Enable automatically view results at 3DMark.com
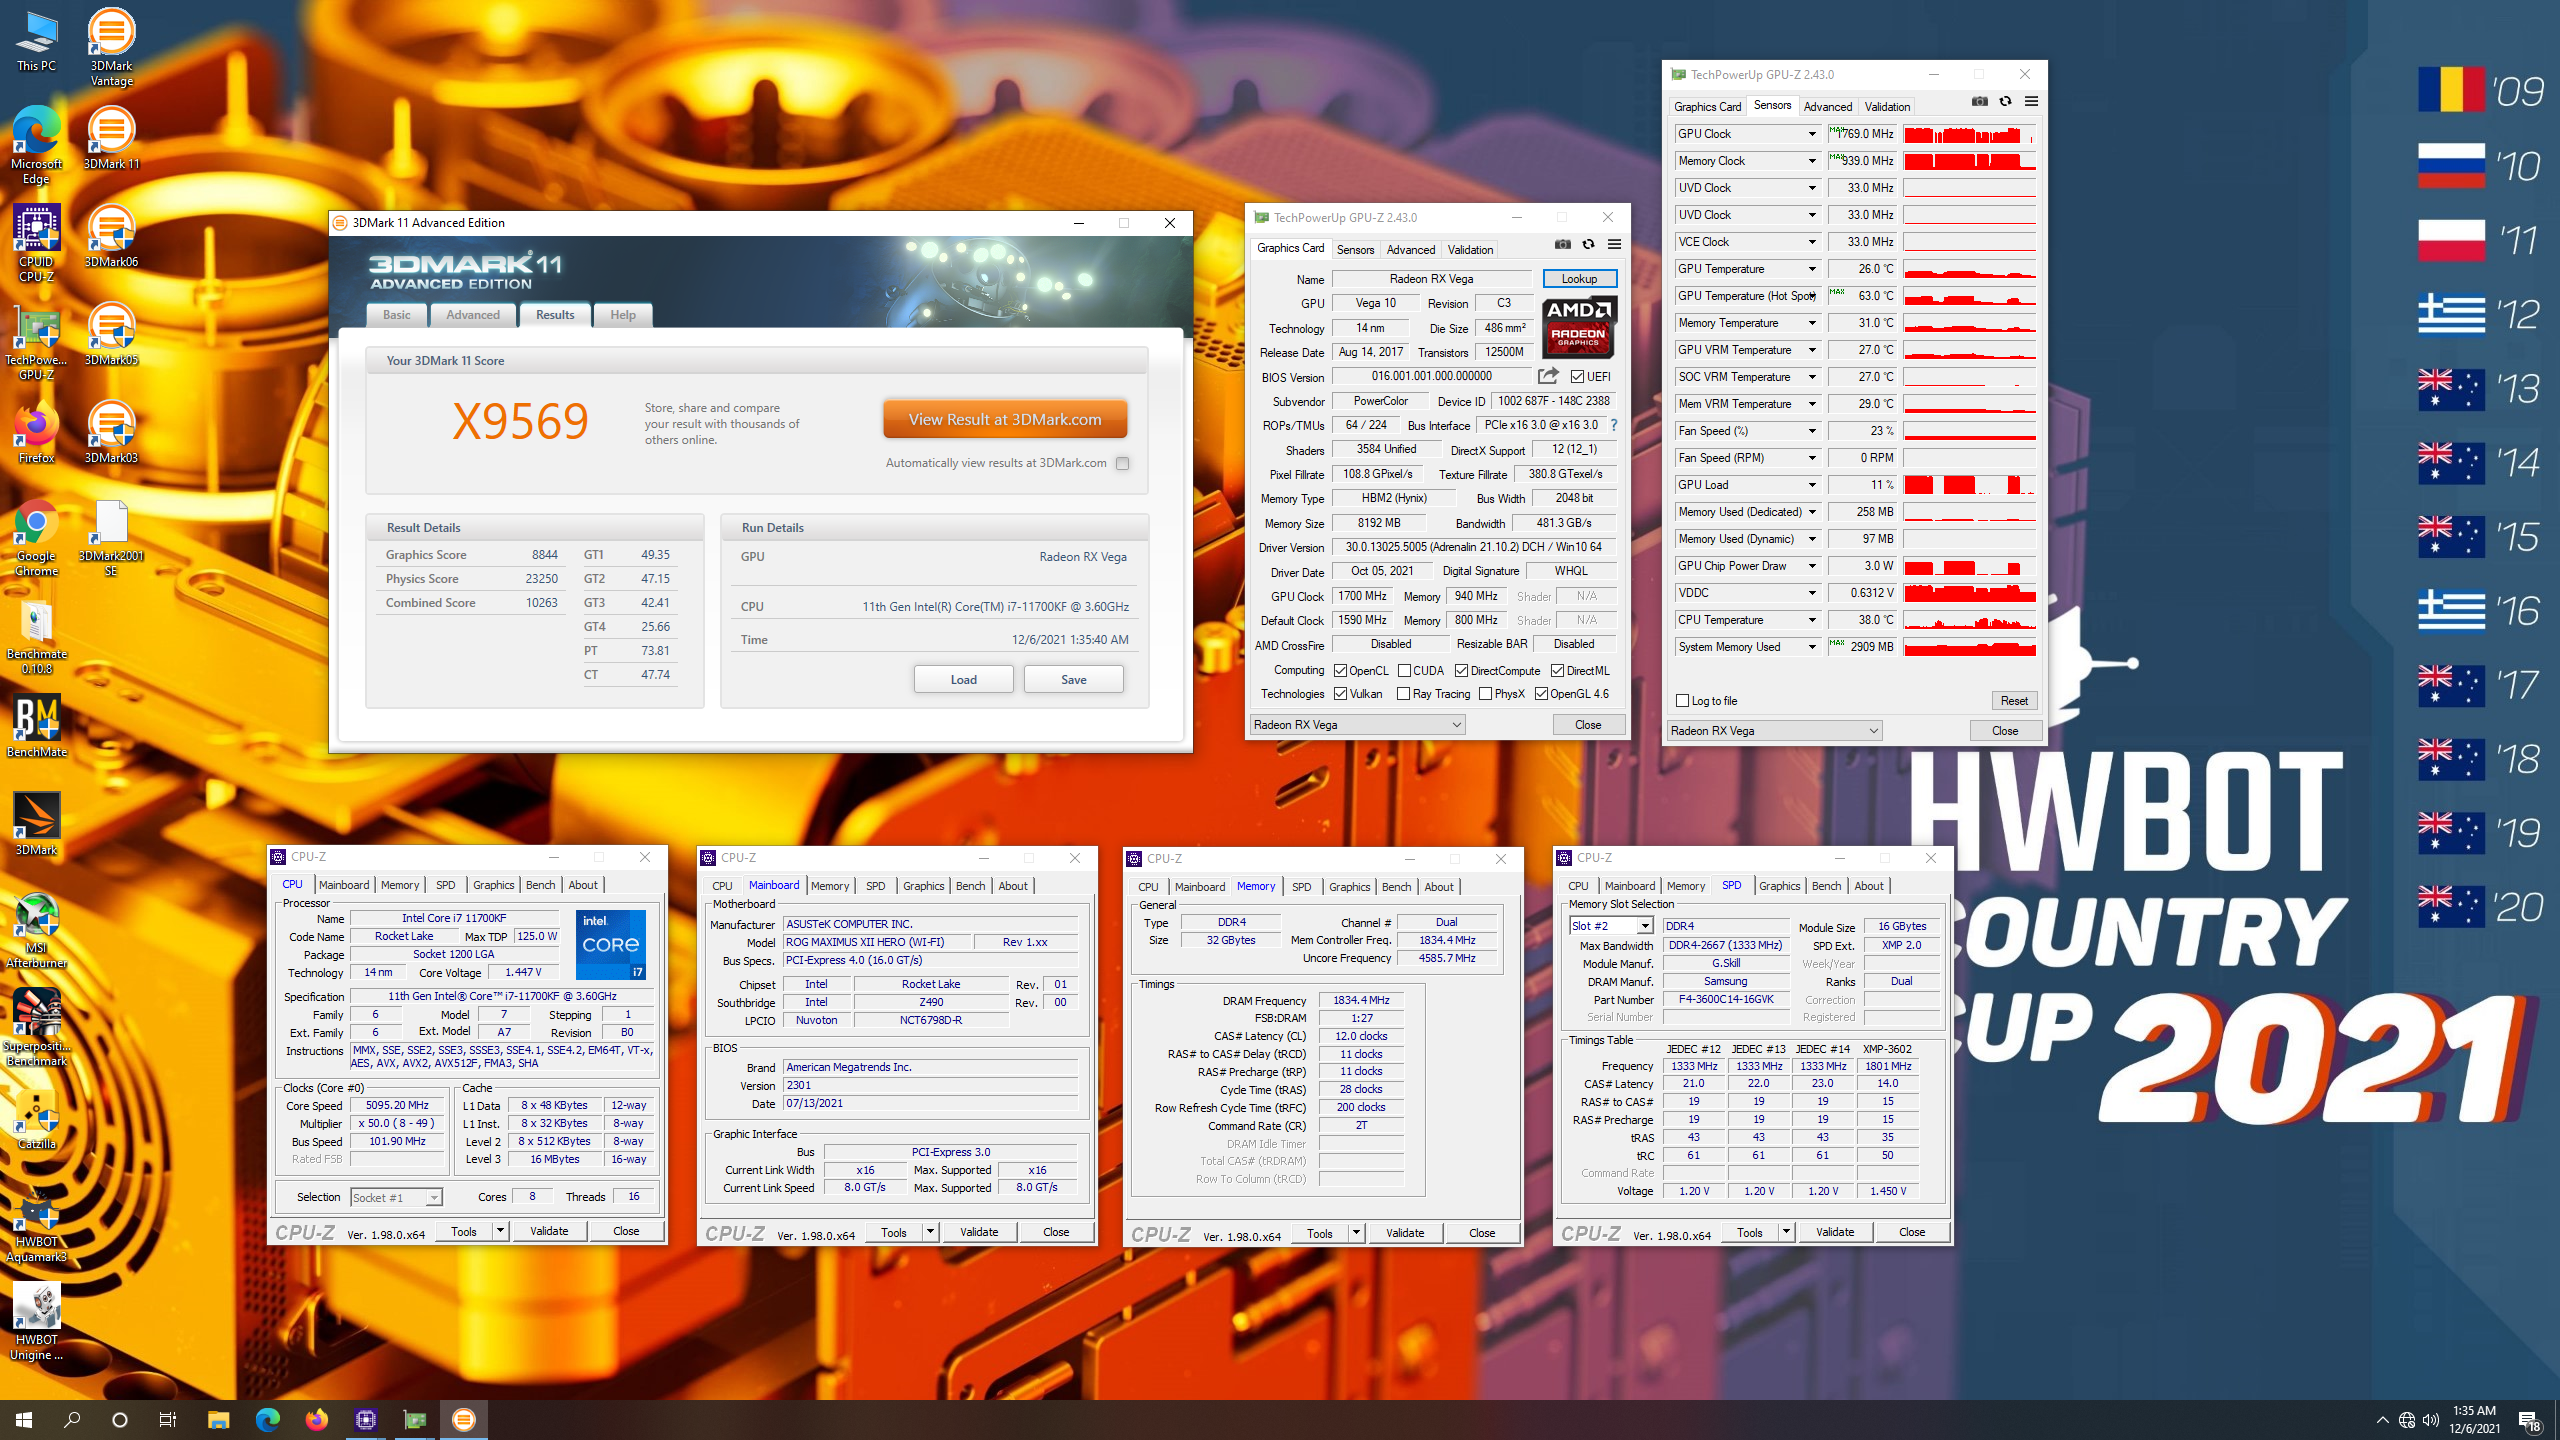This screenshot has height=1440, width=2560. pyautogui.click(x=1122, y=463)
